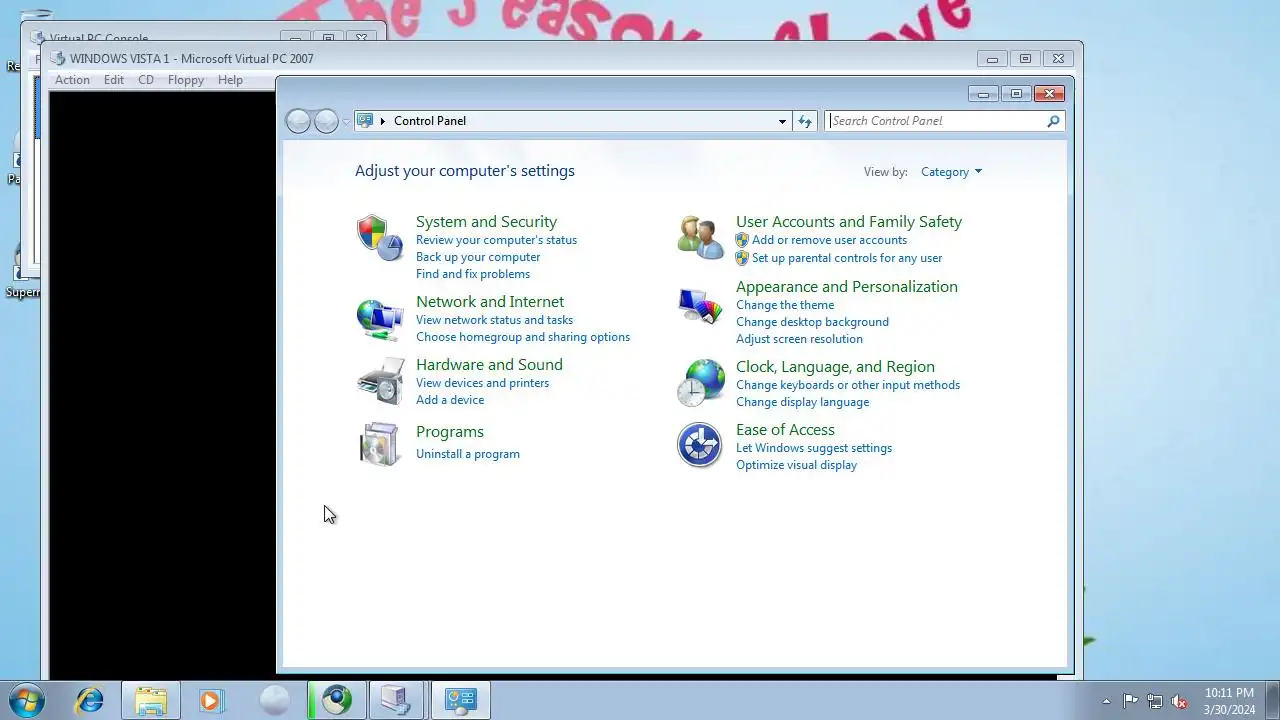Open the View by Category dropdown
This screenshot has height=720, width=1280.
[x=951, y=172]
